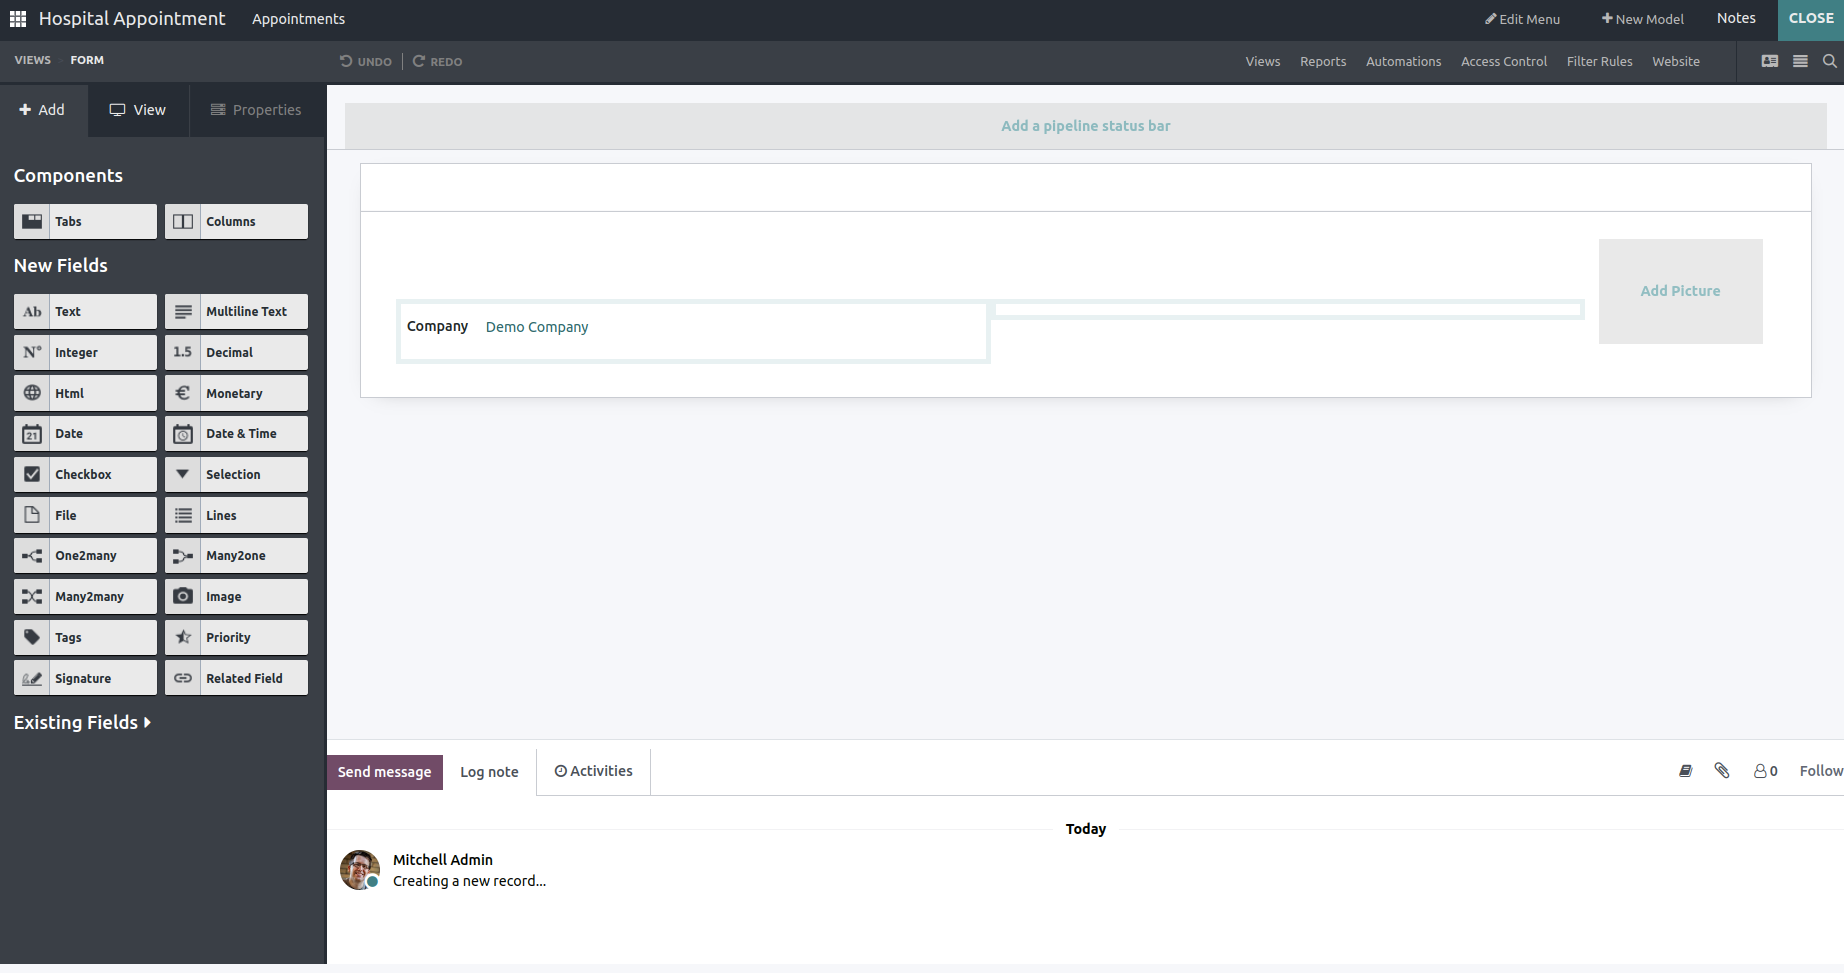Viewport: 1844px width, 973px height.
Task: Select the Multiline Text field
Action: (x=236, y=312)
